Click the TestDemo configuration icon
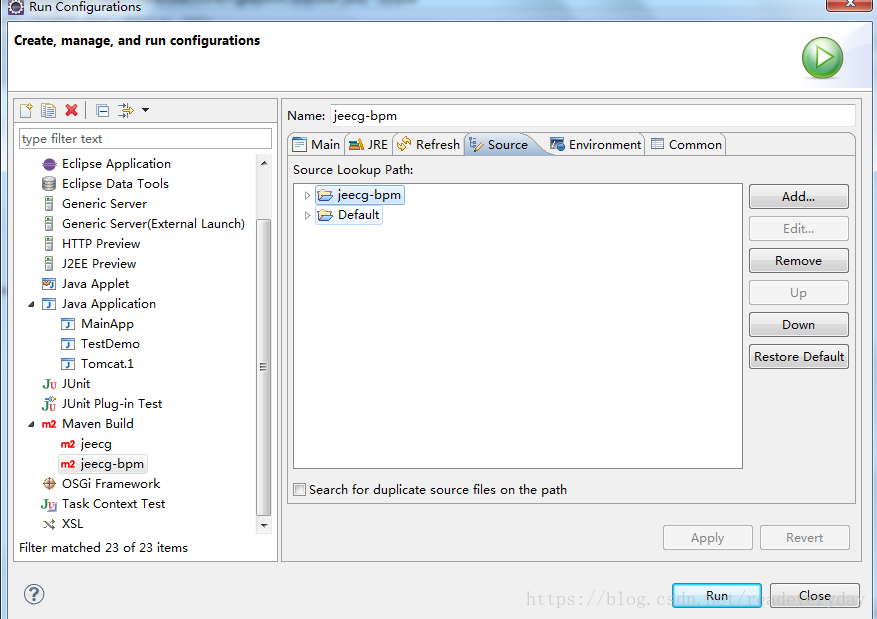 (68, 344)
